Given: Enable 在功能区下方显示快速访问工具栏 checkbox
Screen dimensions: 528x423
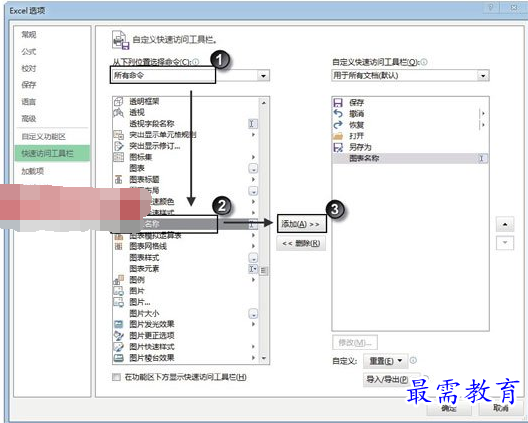Looking at the screenshot, I should 116,377.
